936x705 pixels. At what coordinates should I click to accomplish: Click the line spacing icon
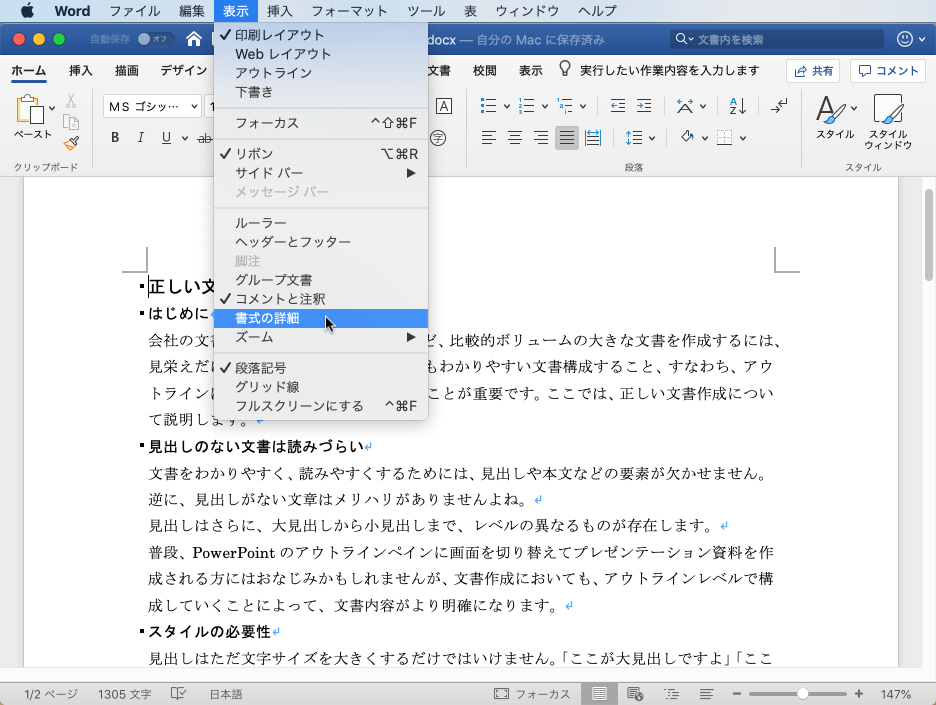pos(634,138)
